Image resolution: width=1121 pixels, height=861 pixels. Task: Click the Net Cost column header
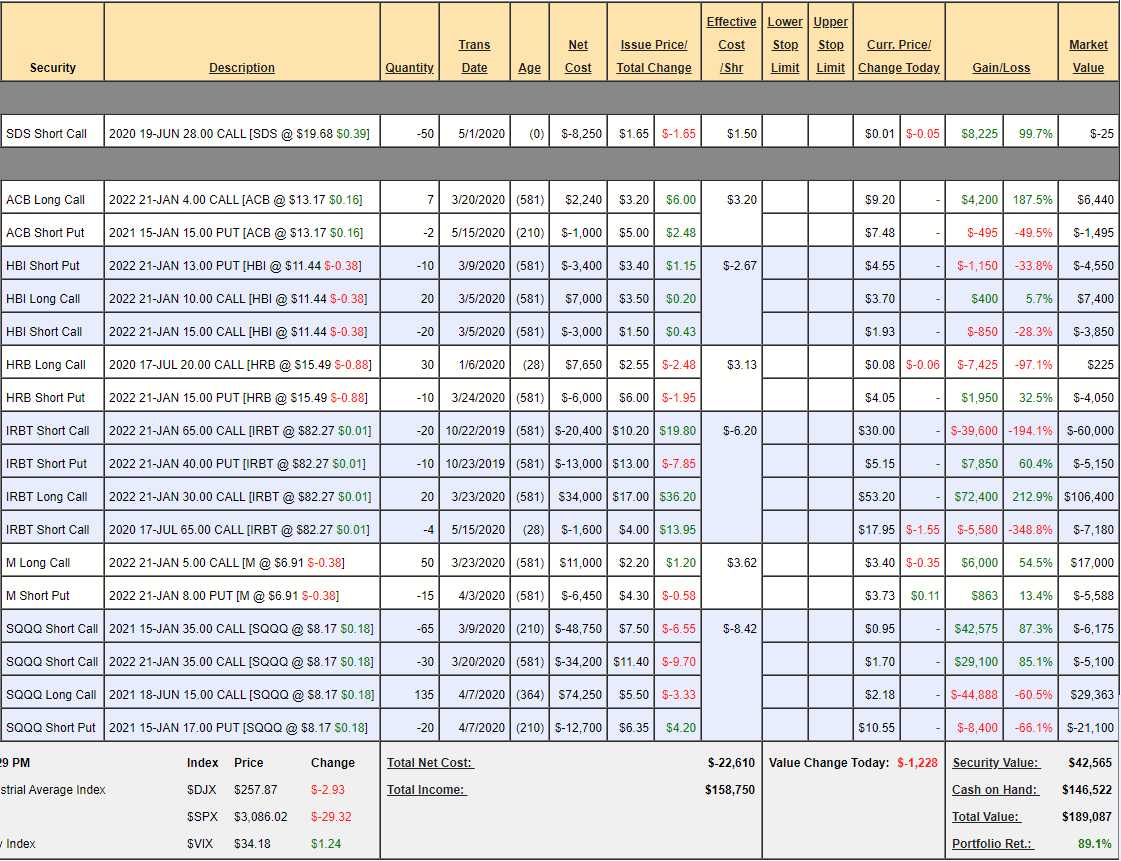pos(578,56)
